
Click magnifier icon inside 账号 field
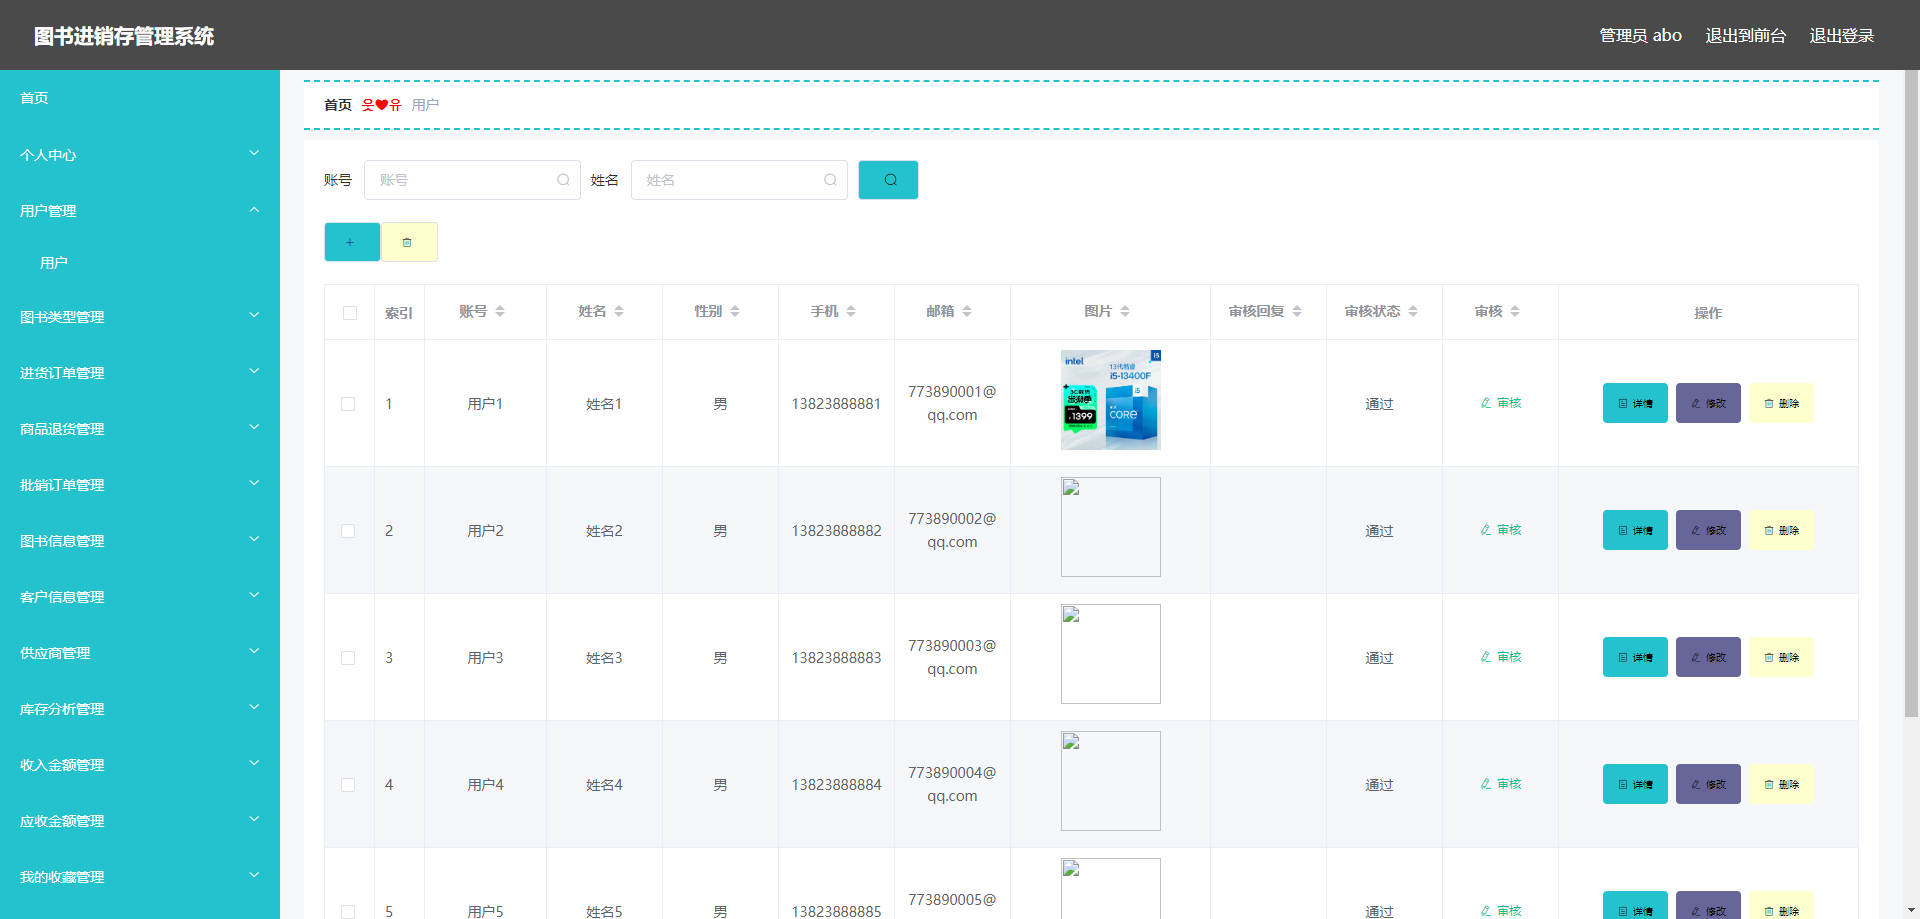click(x=563, y=180)
